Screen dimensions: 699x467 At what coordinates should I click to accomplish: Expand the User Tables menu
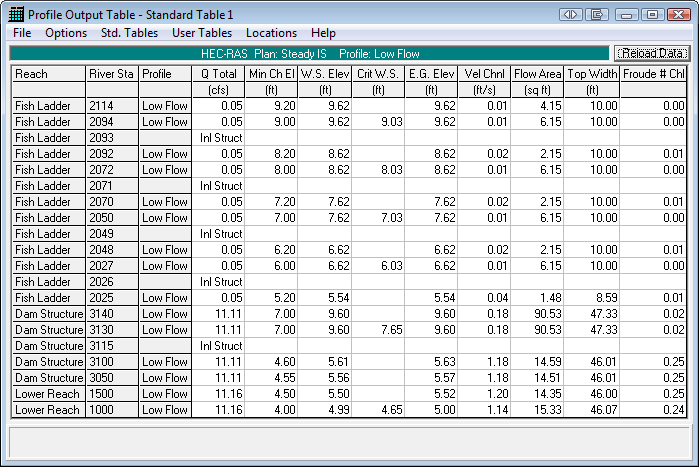(202, 33)
